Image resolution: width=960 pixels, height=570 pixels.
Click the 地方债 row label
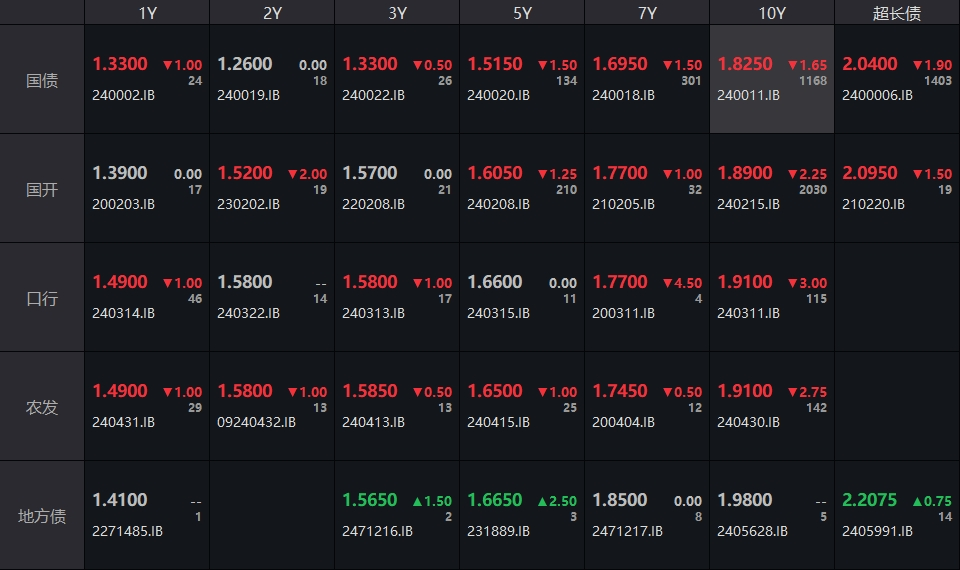click(x=42, y=516)
